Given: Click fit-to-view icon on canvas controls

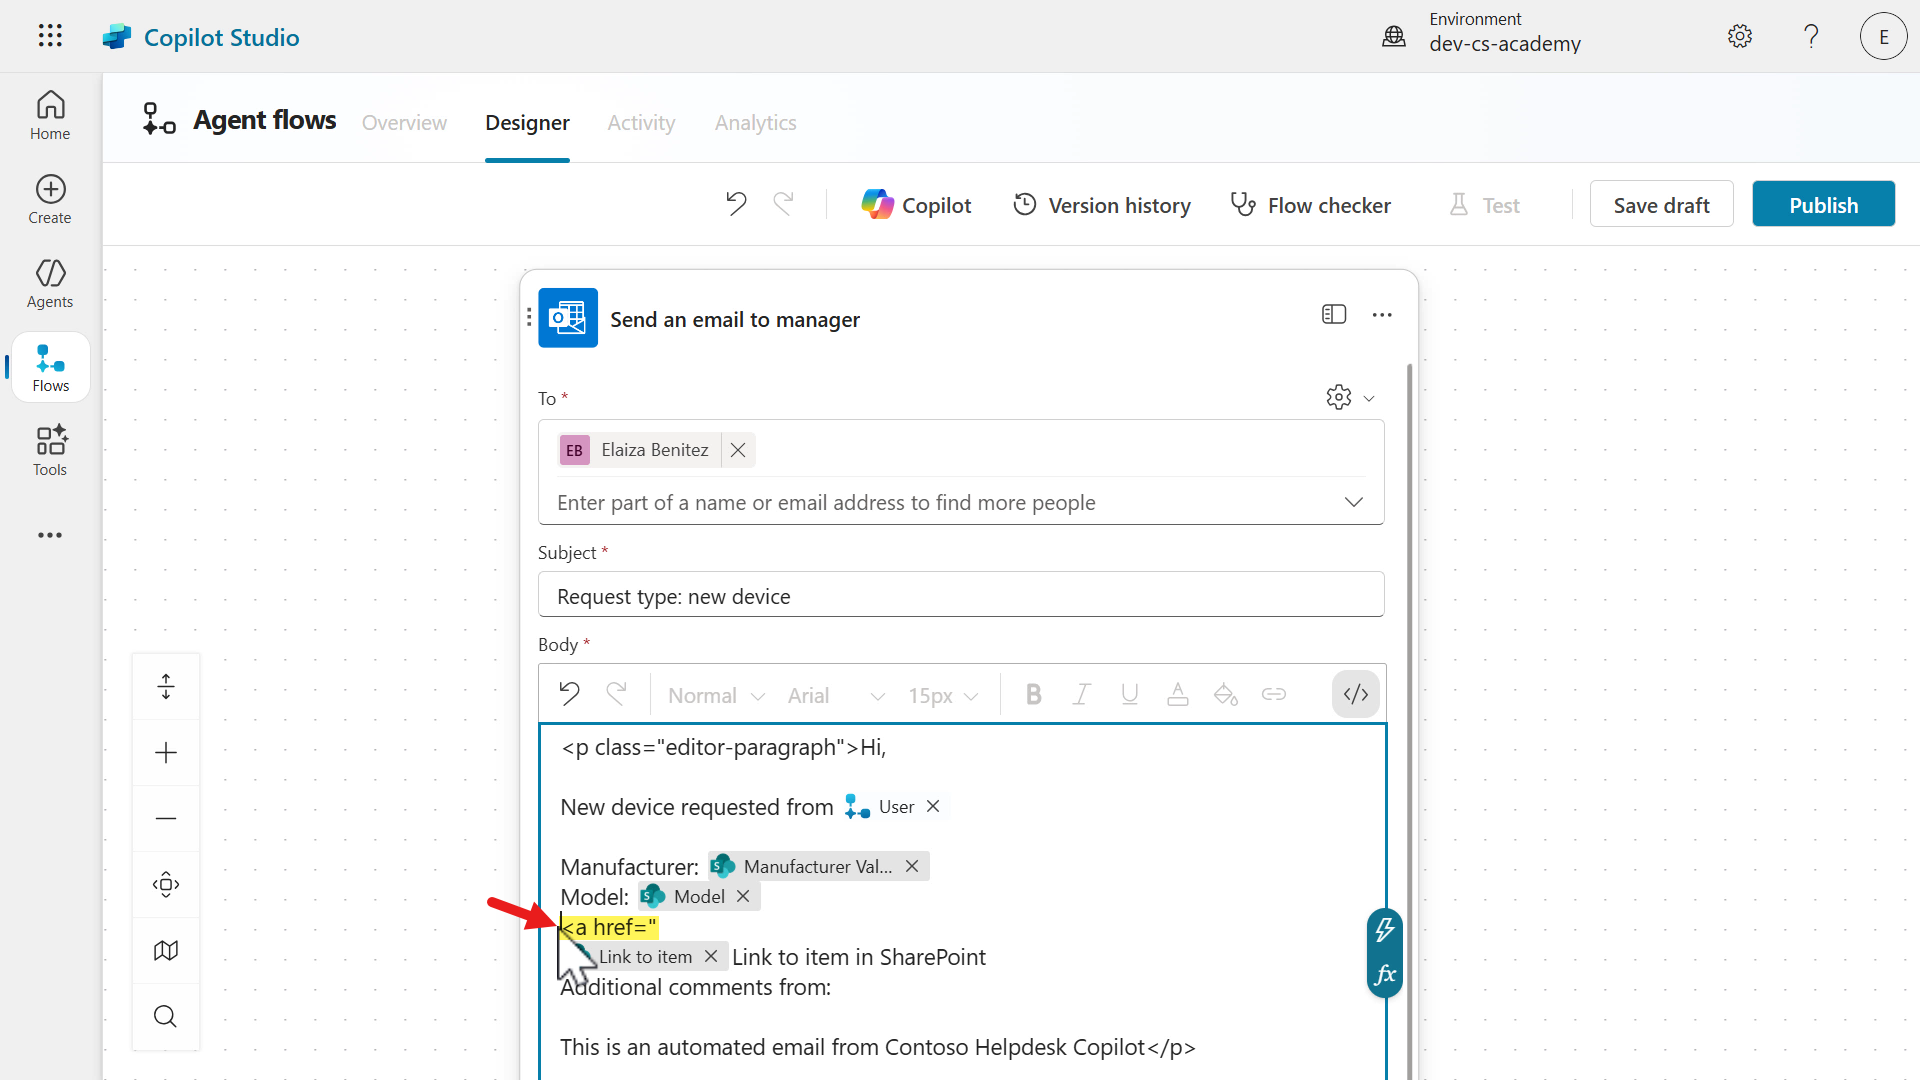Looking at the screenshot, I should click(166, 884).
